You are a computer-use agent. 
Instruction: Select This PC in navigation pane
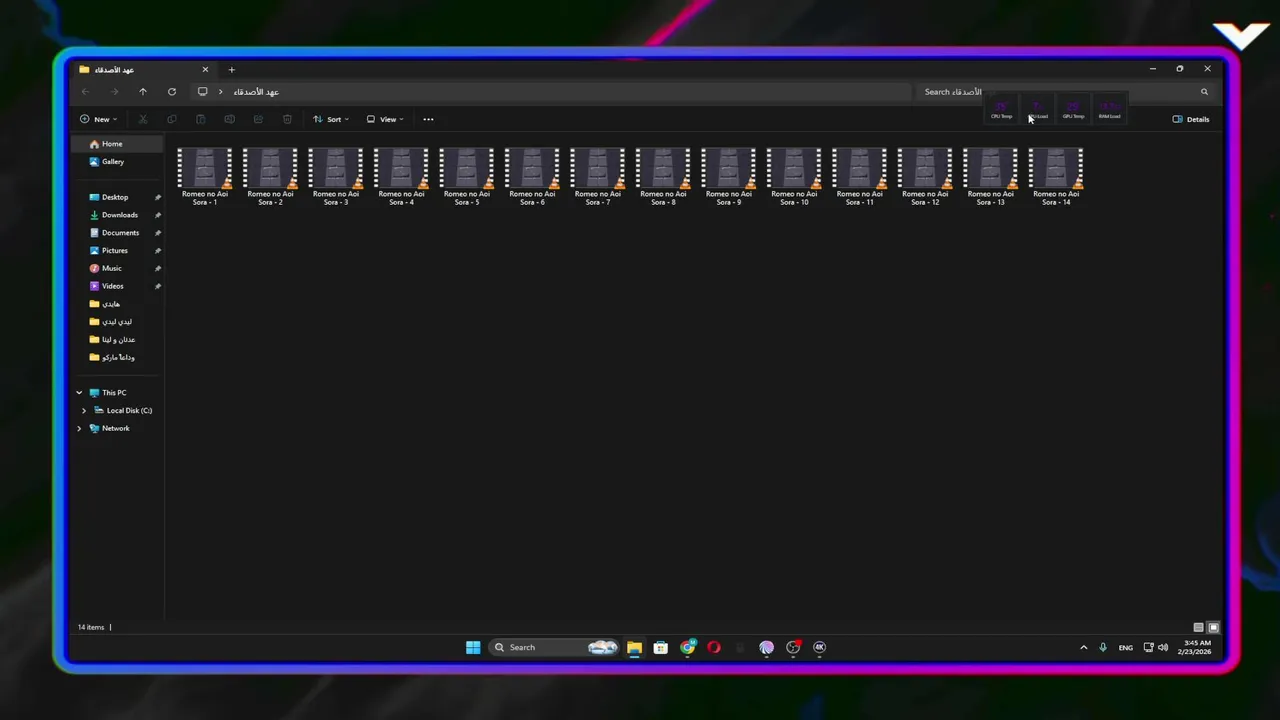pyautogui.click(x=114, y=392)
